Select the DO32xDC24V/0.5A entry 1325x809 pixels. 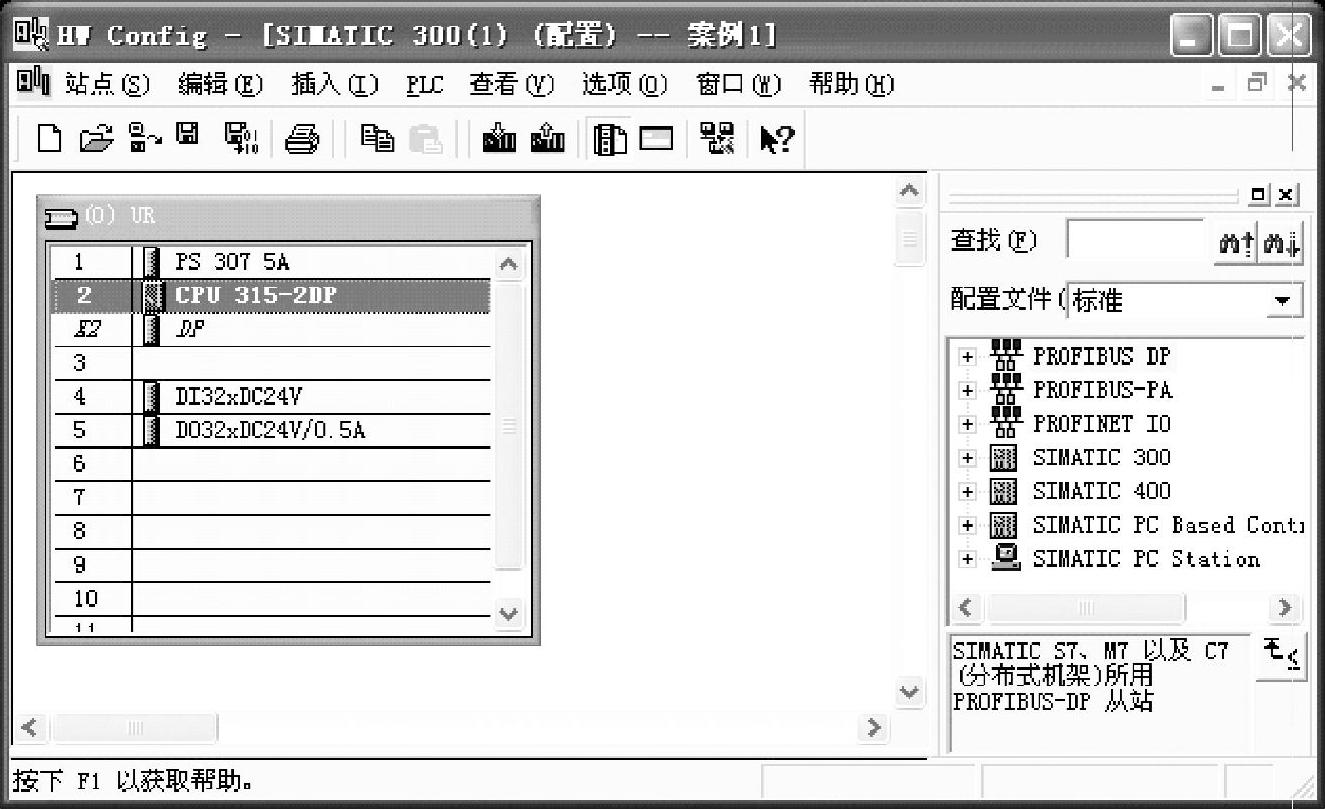tap(270, 431)
